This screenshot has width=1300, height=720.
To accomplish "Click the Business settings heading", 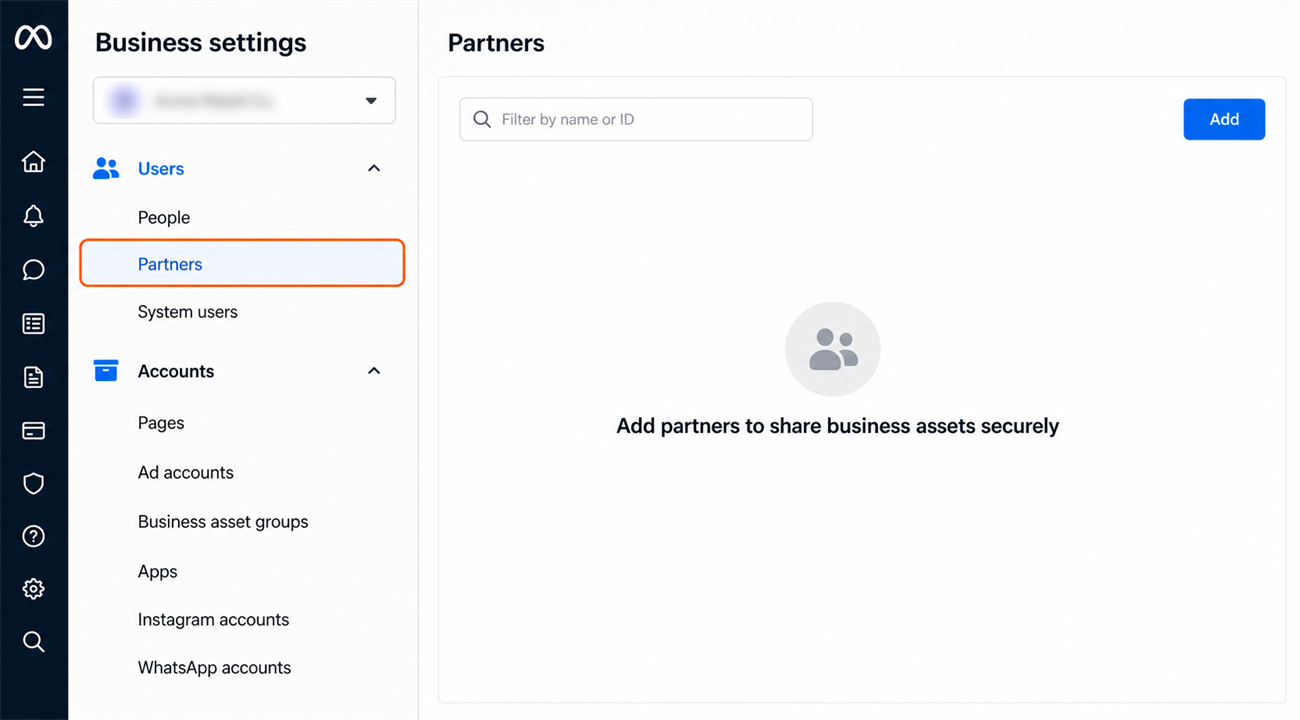I will click(201, 43).
